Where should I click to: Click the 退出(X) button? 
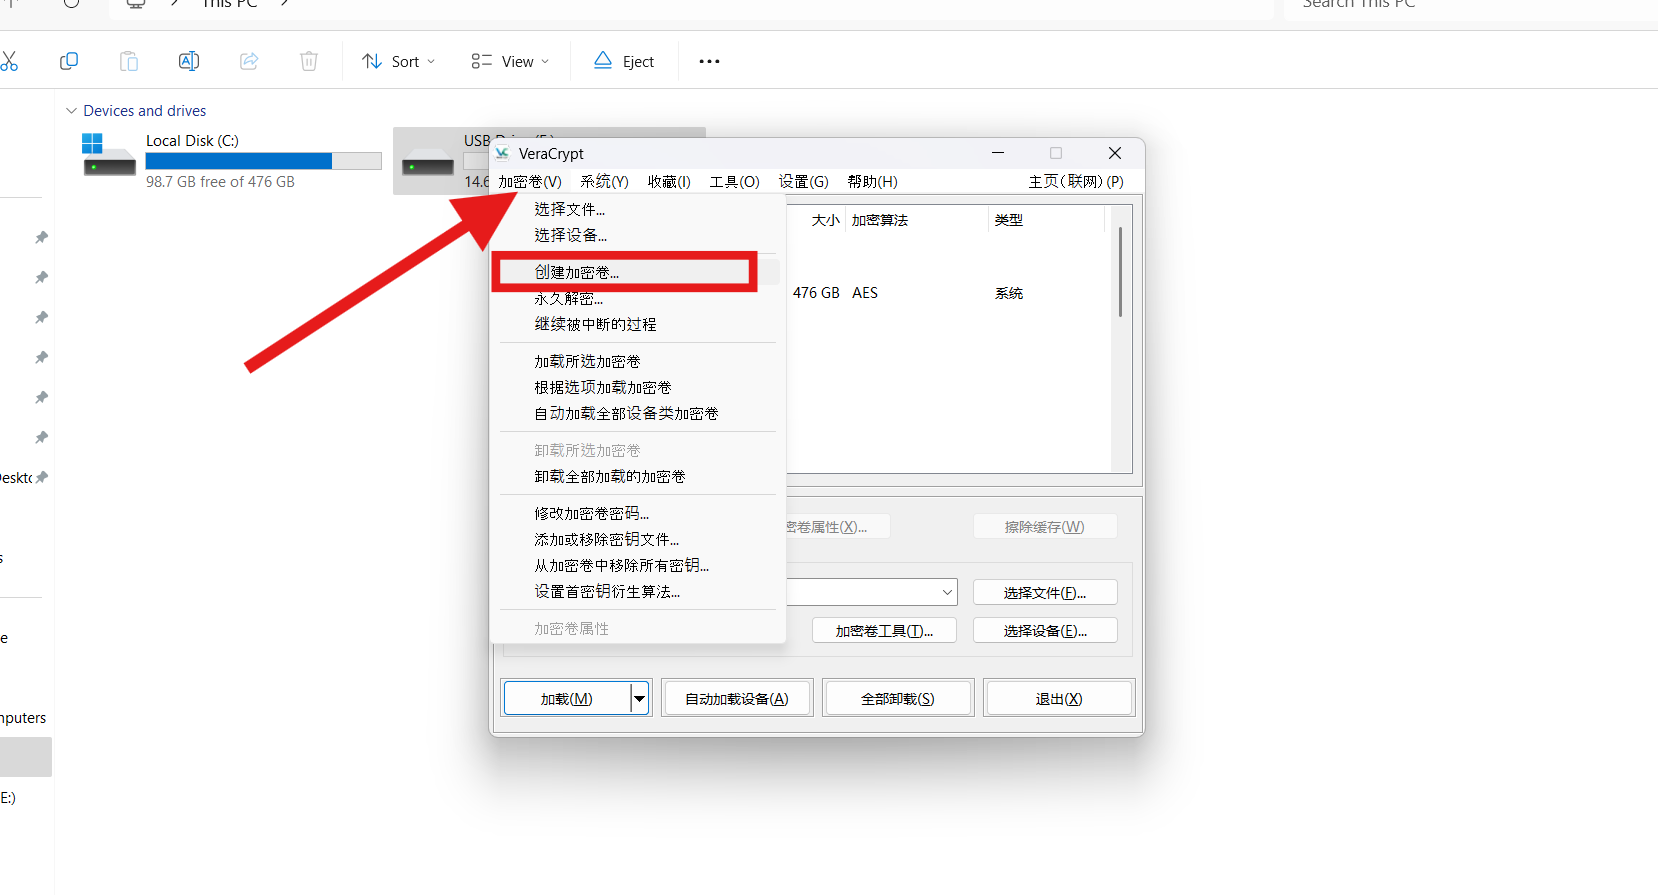1059,699
